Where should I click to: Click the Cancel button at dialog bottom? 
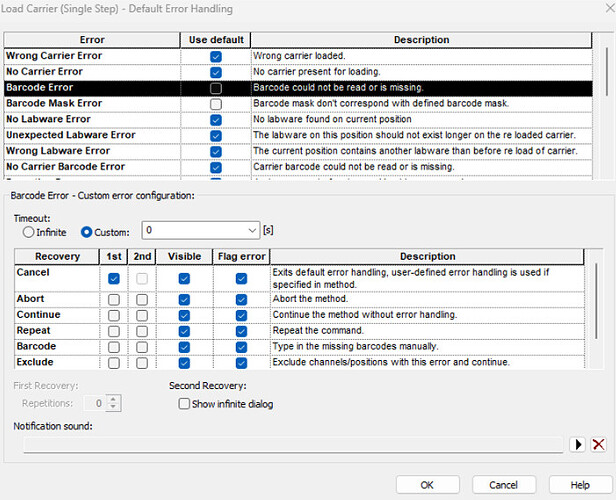[504, 485]
